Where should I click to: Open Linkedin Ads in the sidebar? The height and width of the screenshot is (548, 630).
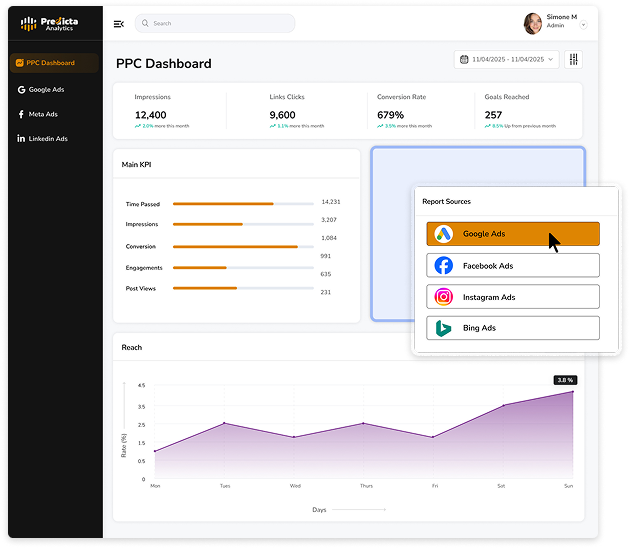tap(47, 139)
